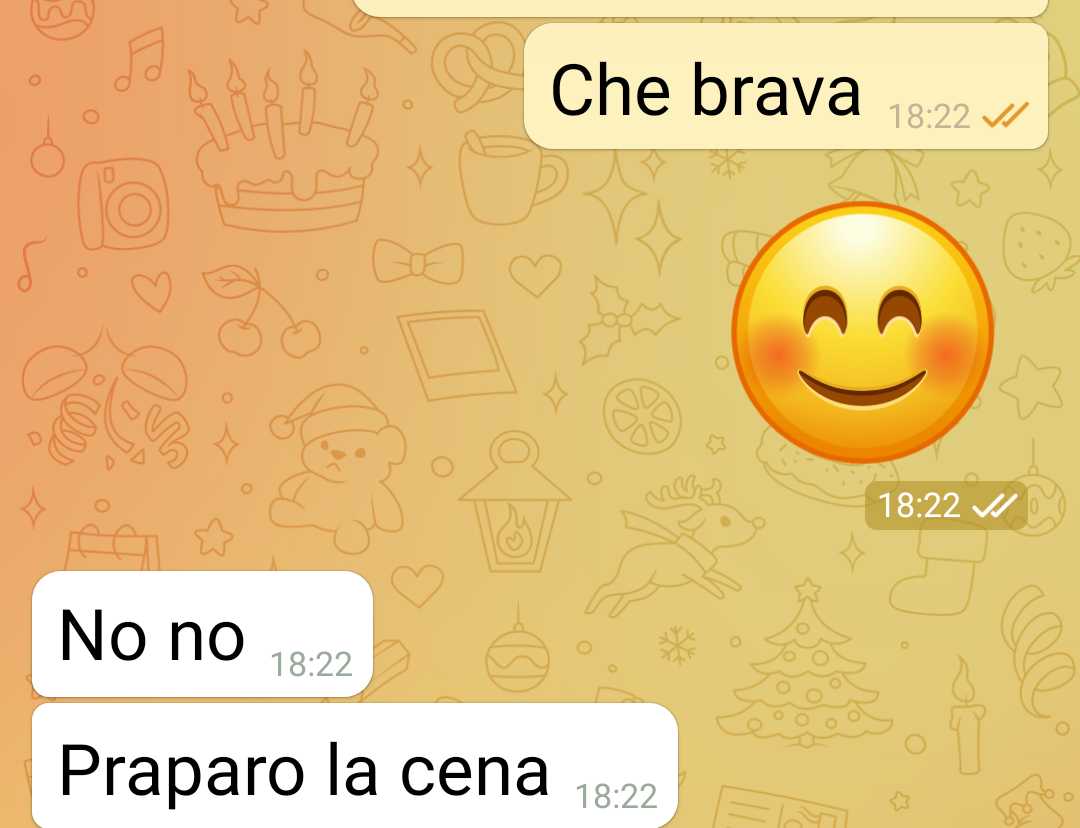This screenshot has height=828, width=1080.
Task: Click the cherries doodle in the wallpaper
Action: click(262, 311)
